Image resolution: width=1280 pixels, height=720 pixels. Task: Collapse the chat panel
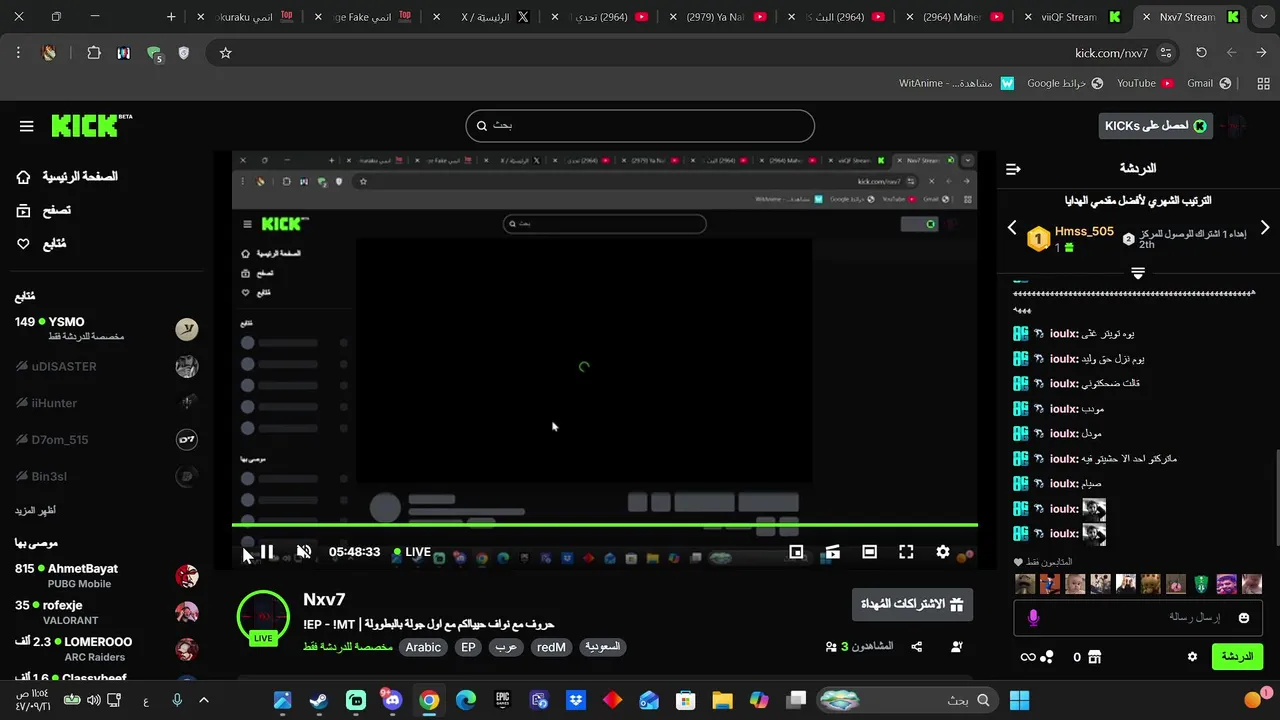(x=1013, y=169)
